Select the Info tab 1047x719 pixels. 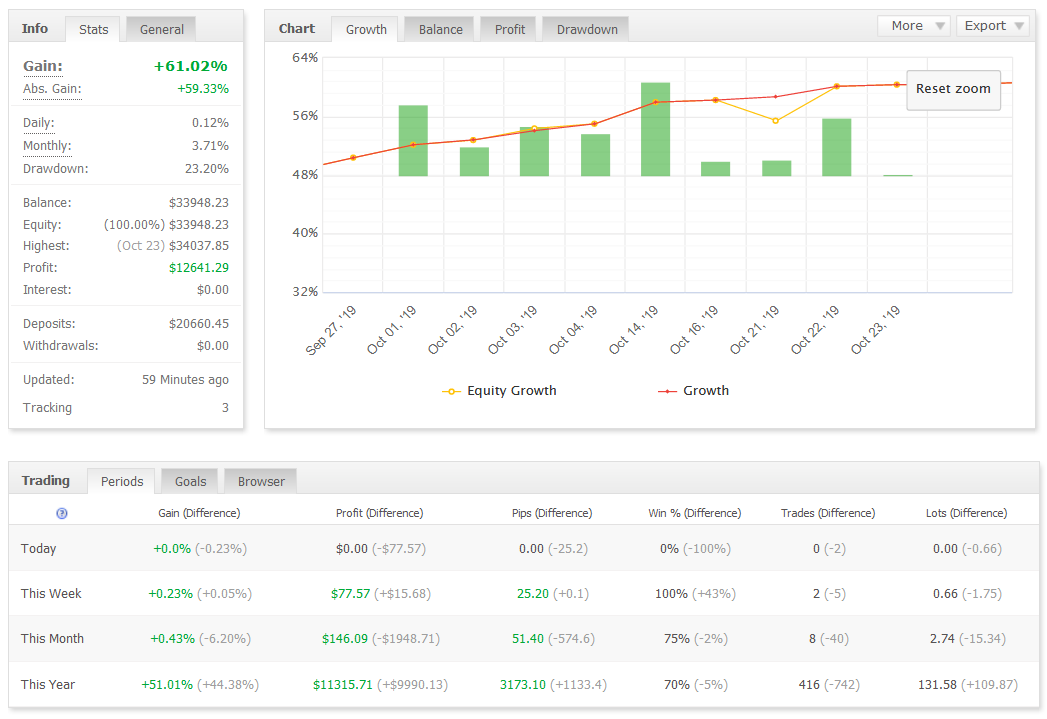(x=35, y=29)
